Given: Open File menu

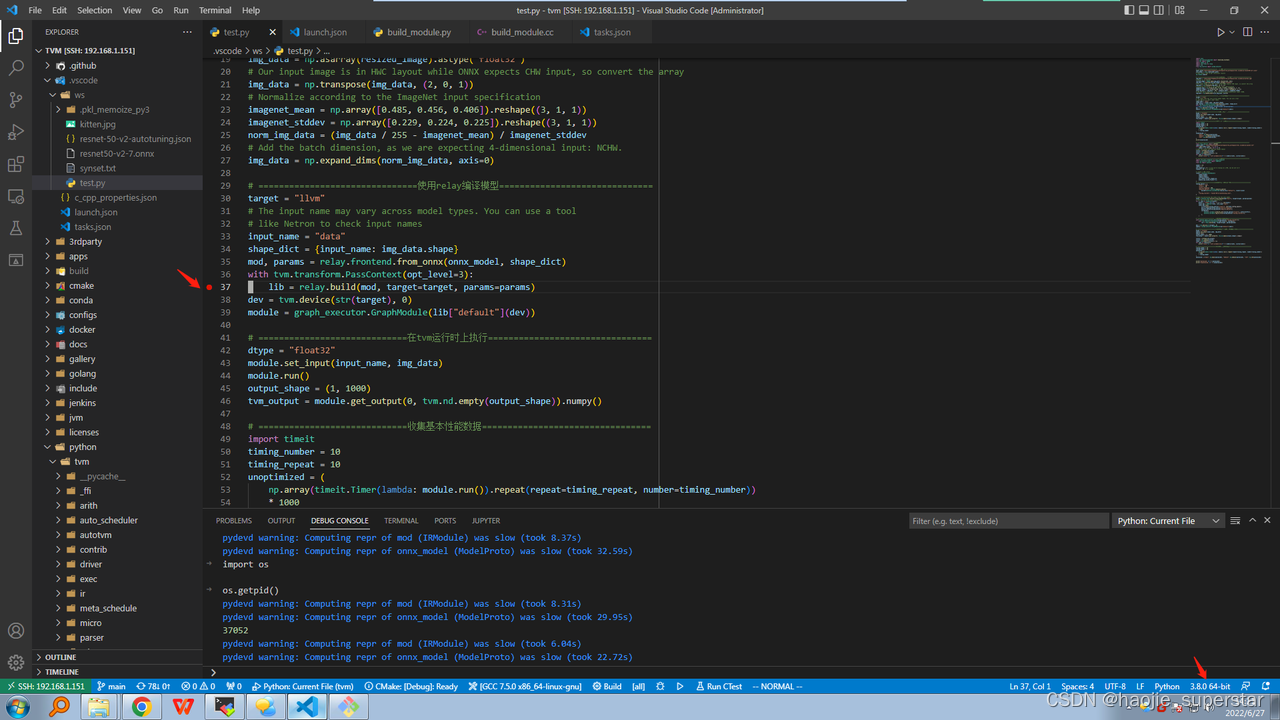Looking at the screenshot, I should pos(35,10).
